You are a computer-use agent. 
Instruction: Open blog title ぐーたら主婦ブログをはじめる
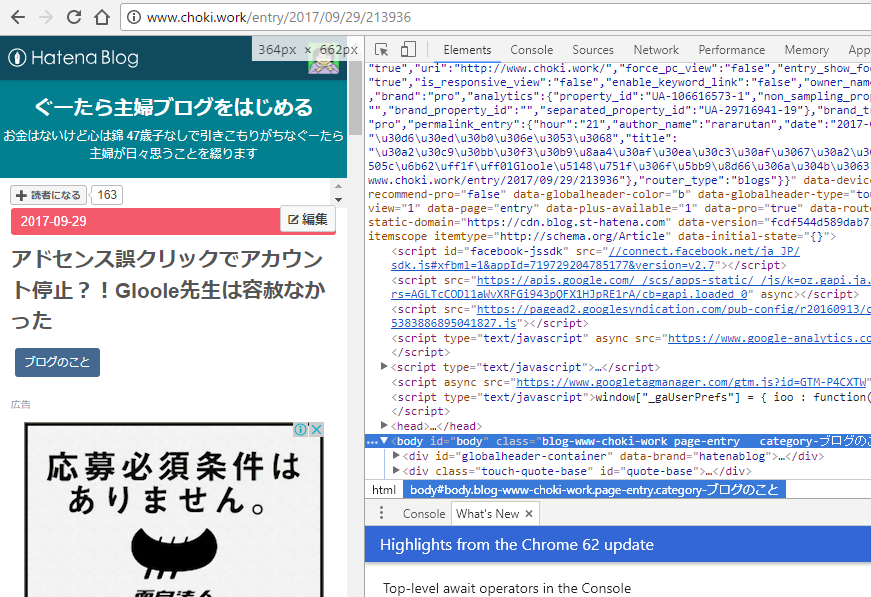point(173,107)
